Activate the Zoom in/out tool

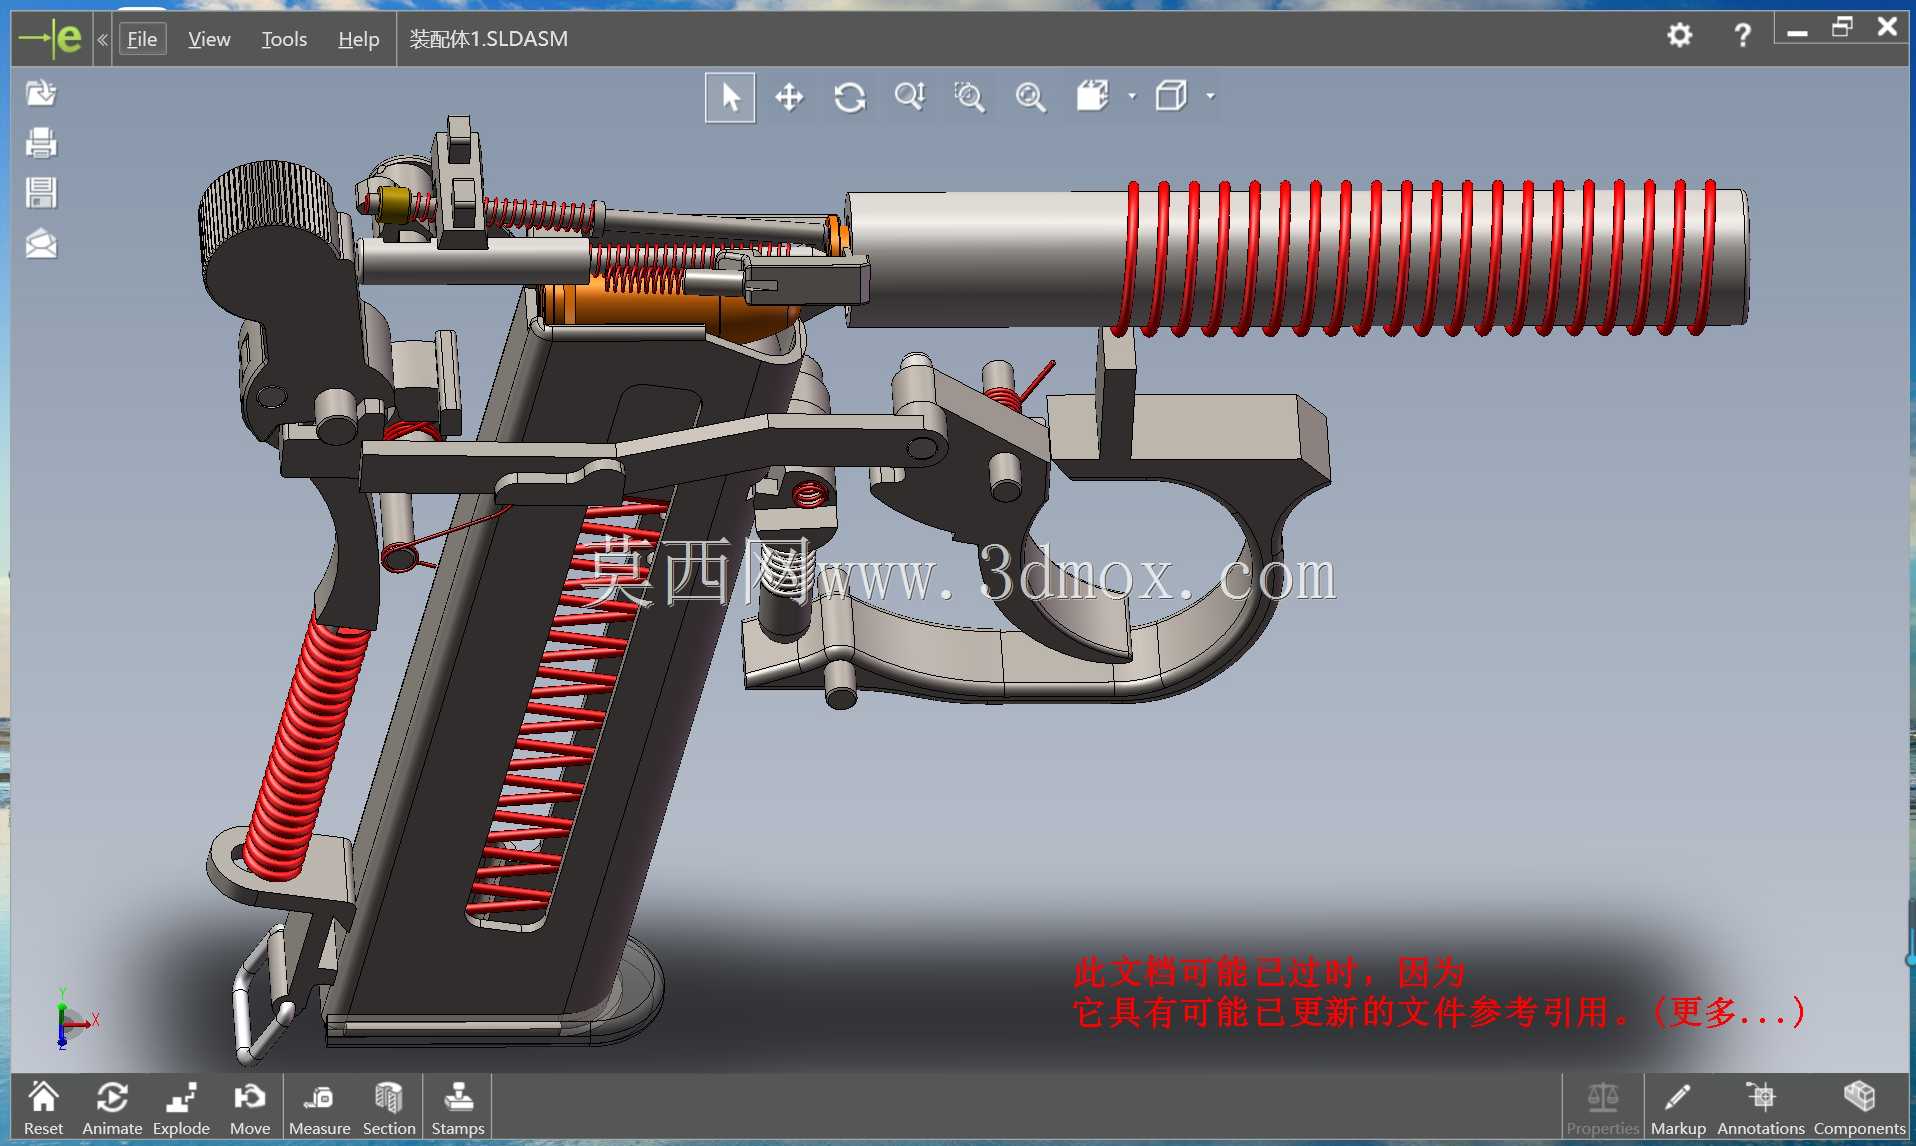click(x=910, y=97)
